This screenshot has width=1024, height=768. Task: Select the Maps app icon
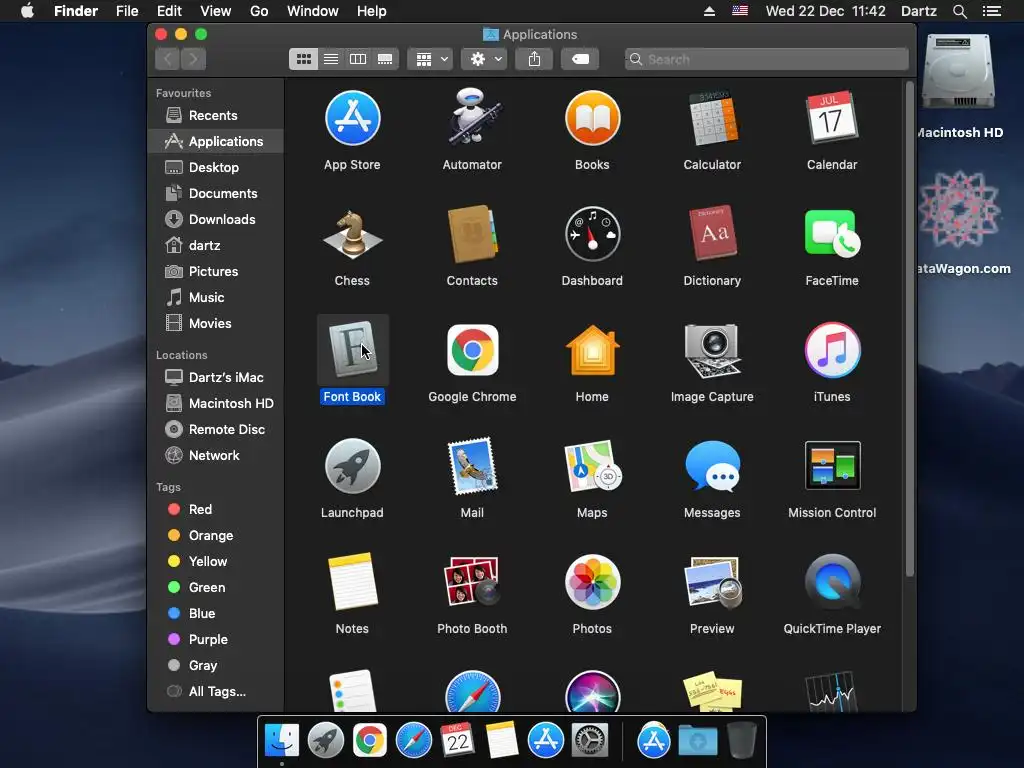592,466
